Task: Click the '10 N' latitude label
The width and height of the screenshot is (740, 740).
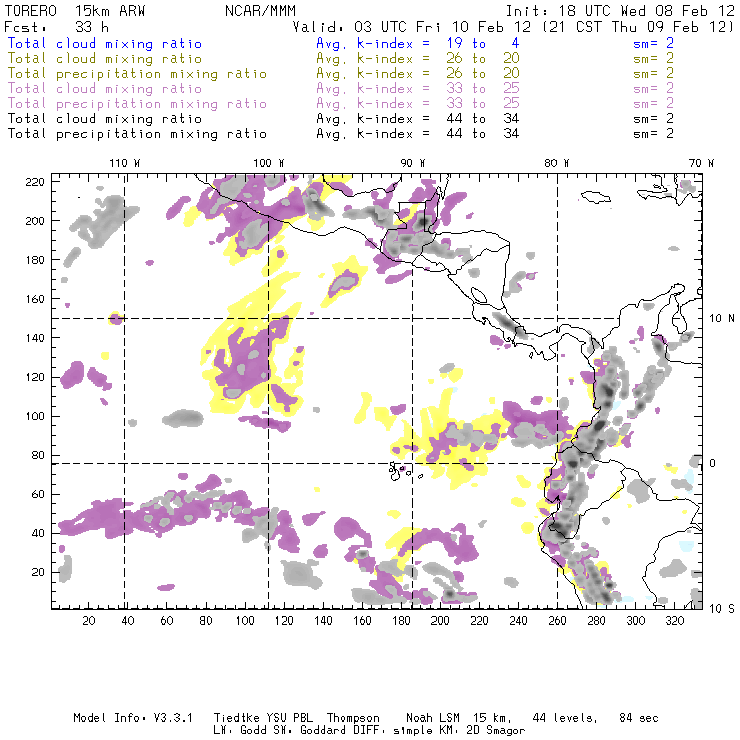Action: (x=722, y=319)
